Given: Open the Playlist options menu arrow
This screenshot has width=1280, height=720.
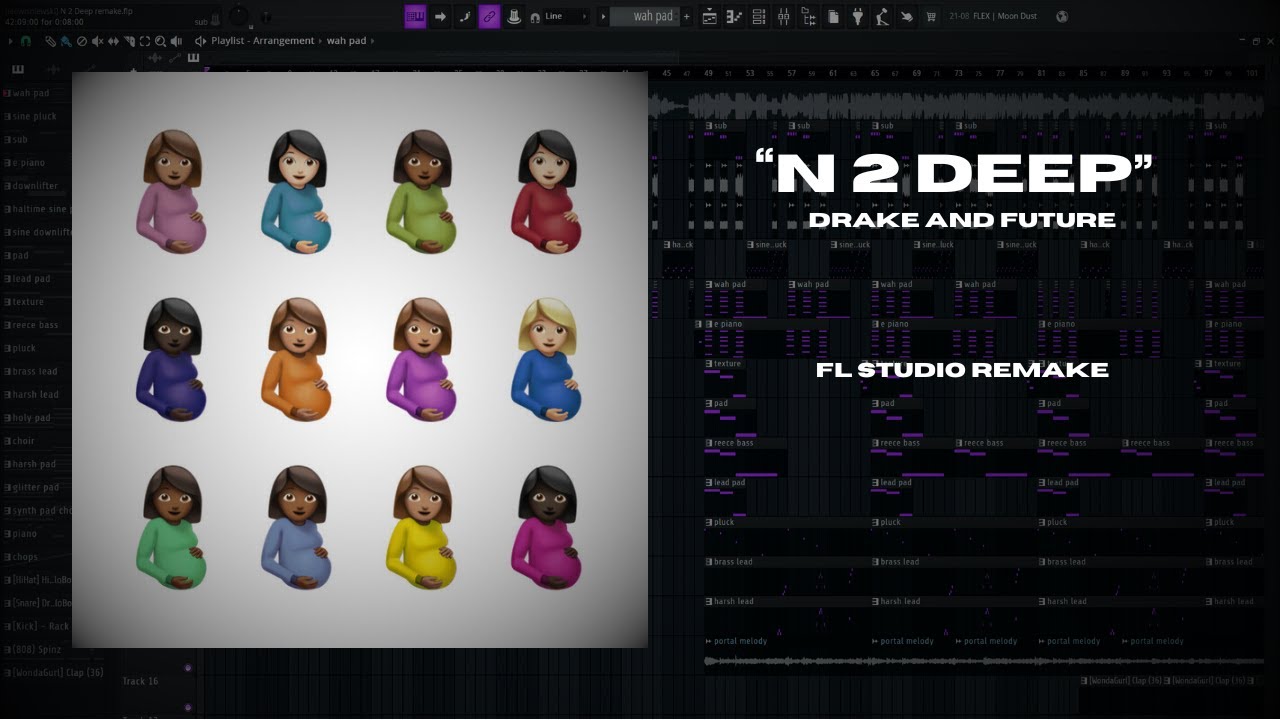Looking at the screenshot, I should tap(11, 41).
